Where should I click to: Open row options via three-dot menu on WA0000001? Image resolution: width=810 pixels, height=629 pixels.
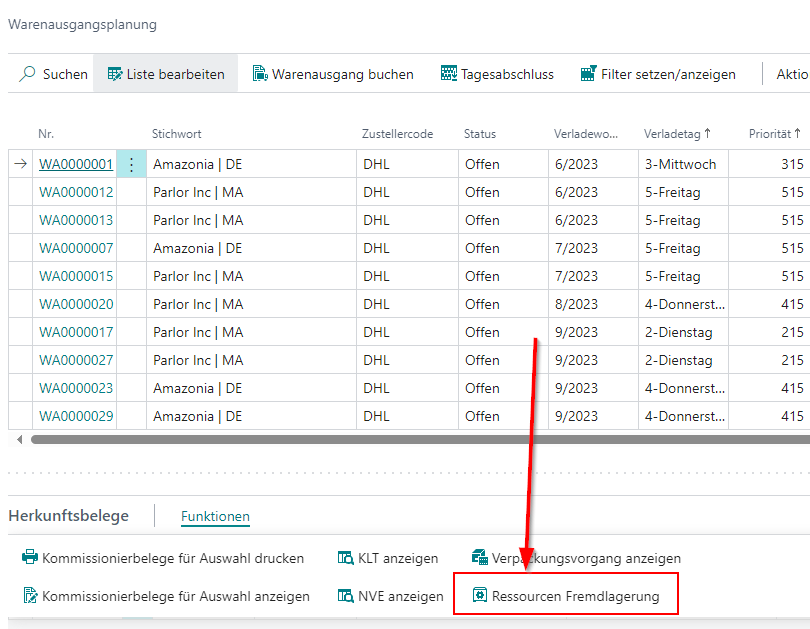133,163
